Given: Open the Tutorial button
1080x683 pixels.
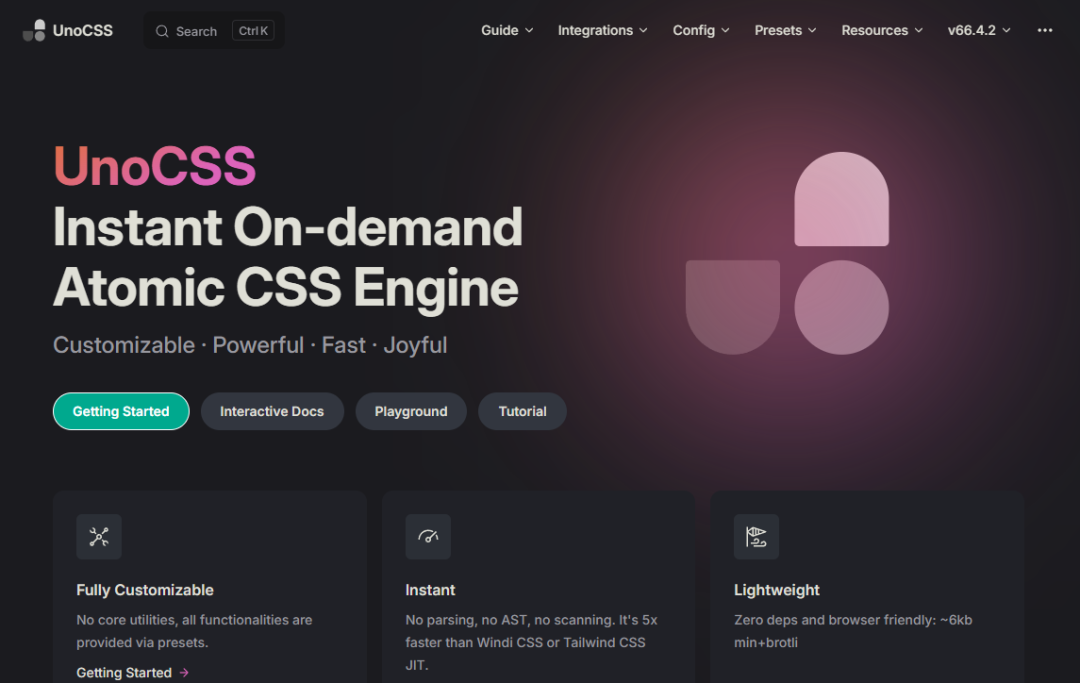Looking at the screenshot, I should pyautogui.click(x=523, y=411).
